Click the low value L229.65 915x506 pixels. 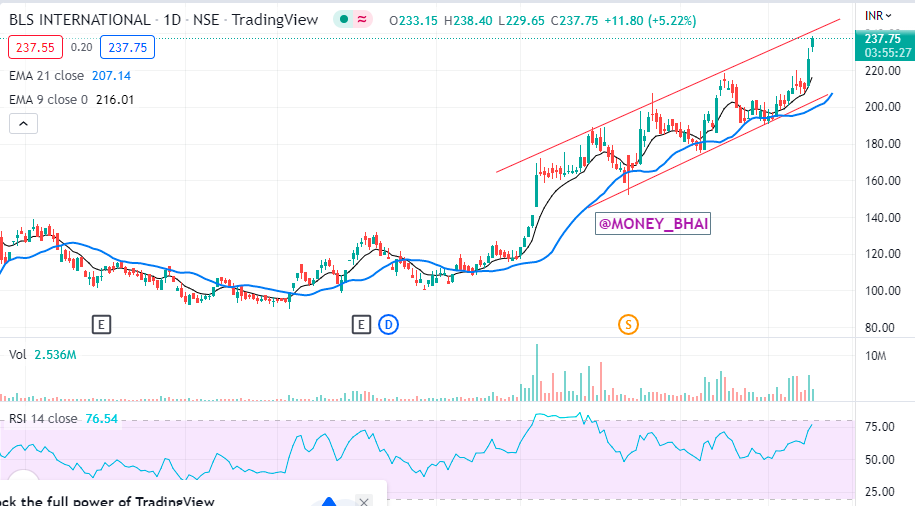point(522,20)
